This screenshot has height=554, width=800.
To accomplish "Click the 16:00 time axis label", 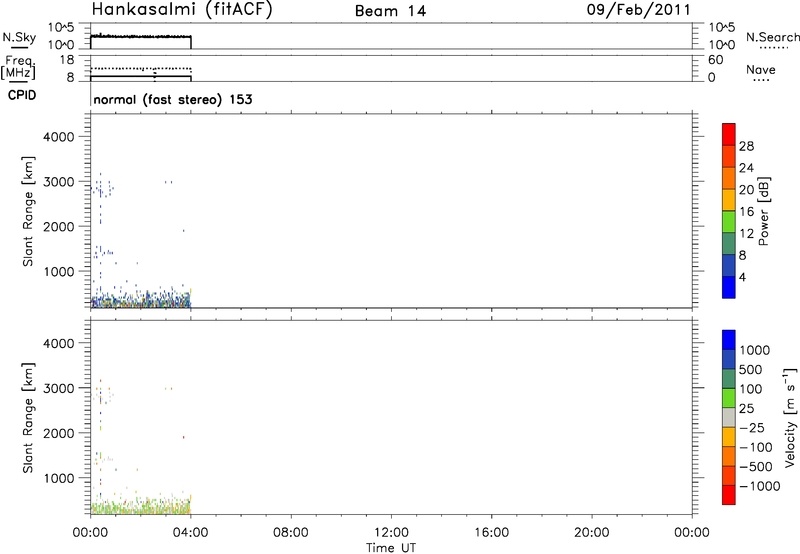I will pyautogui.click(x=491, y=533).
